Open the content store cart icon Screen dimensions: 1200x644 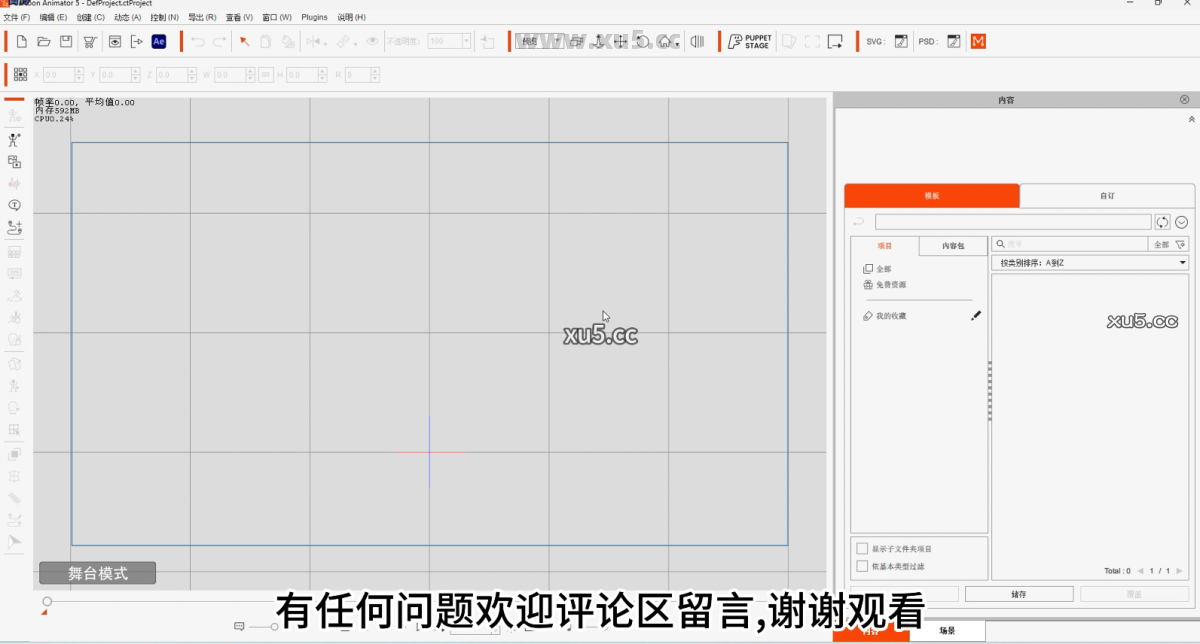(x=89, y=41)
